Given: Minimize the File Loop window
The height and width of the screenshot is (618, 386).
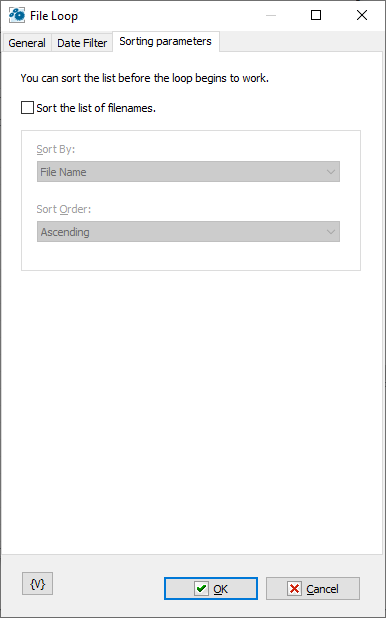Looking at the screenshot, I should click(x=270, y=15).
